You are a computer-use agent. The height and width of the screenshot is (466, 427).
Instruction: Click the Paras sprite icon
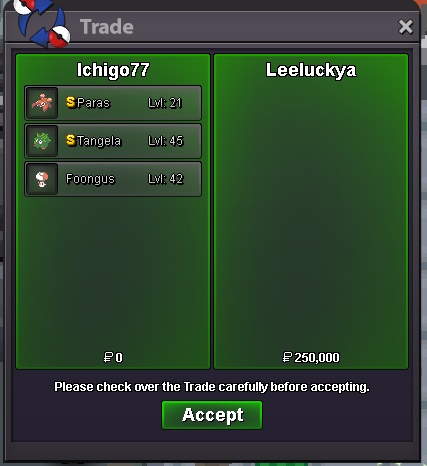(x=42, y=103)
